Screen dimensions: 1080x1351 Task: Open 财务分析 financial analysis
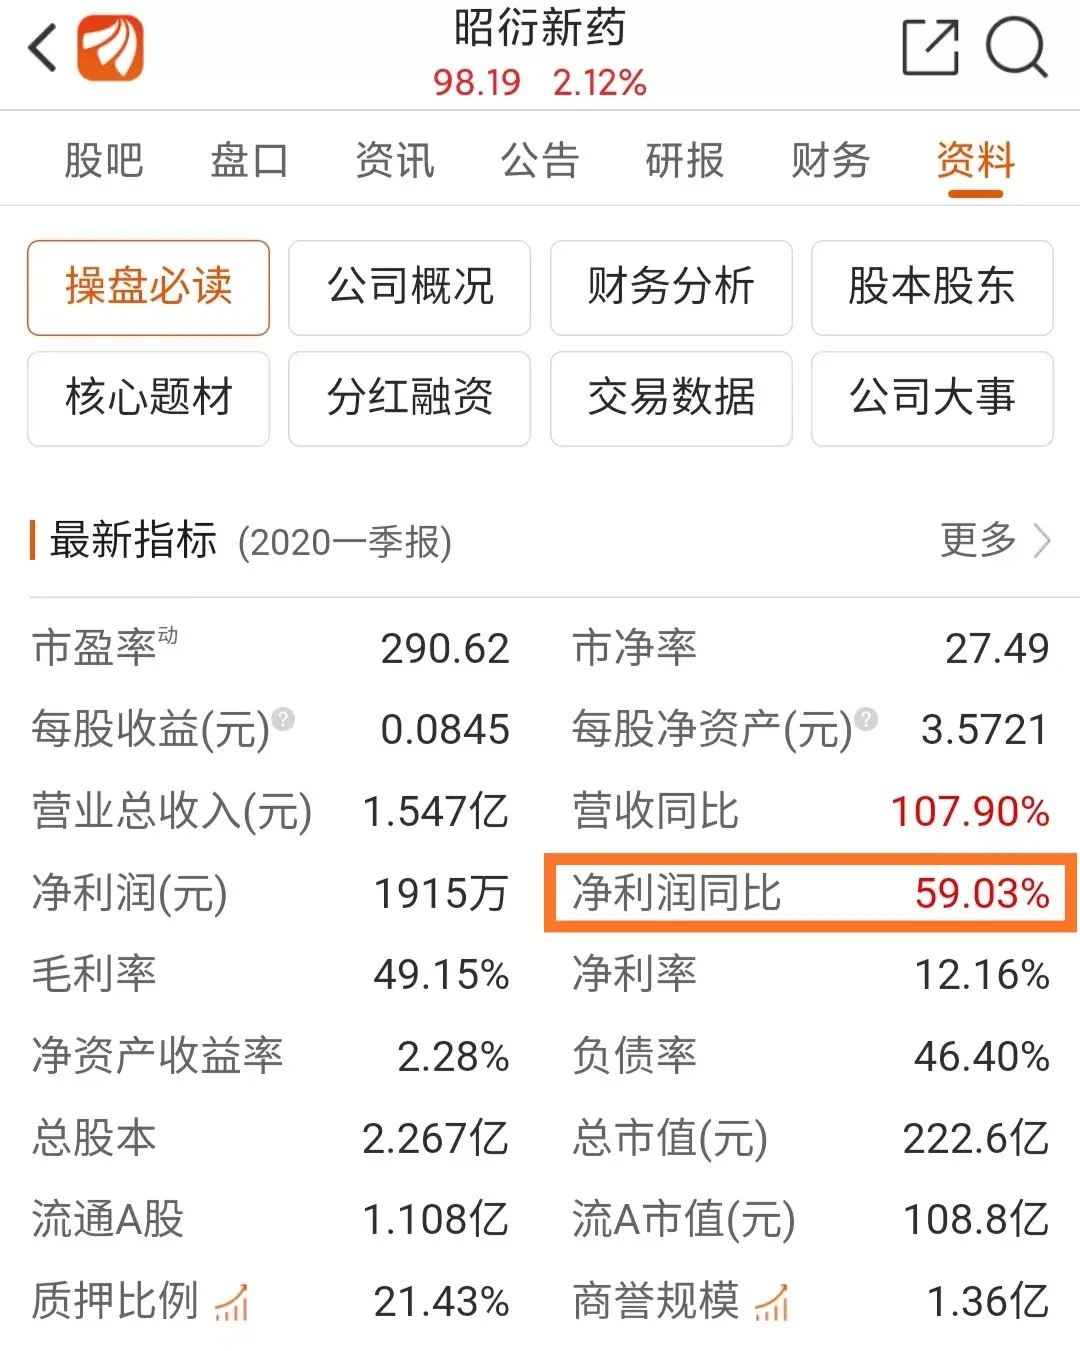670,288
